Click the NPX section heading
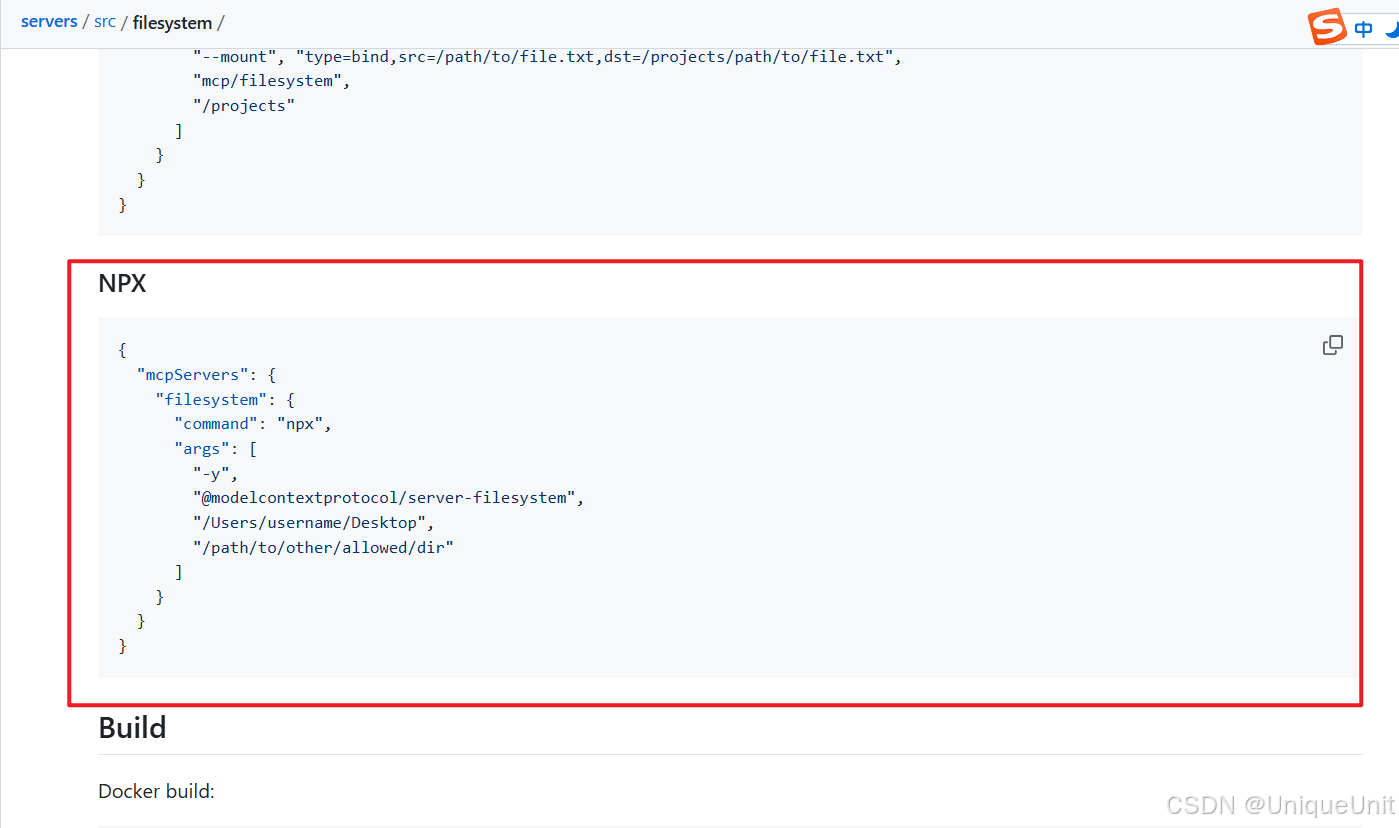 click(122, 284)
